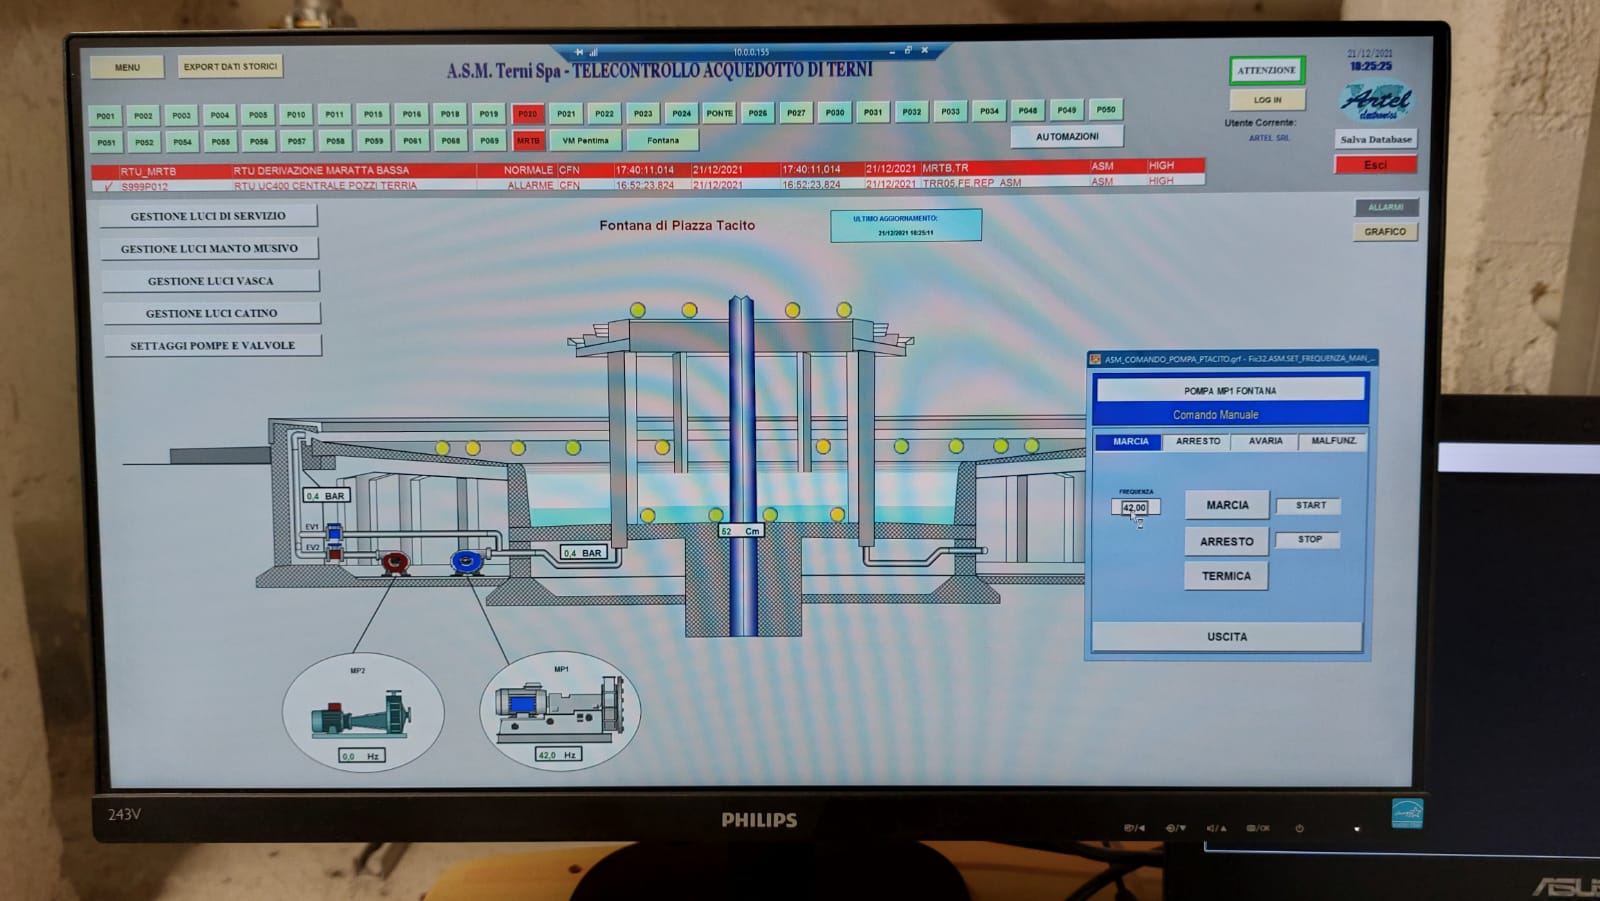Click EXPORT DATI STORICI

(x=230, y=67)
